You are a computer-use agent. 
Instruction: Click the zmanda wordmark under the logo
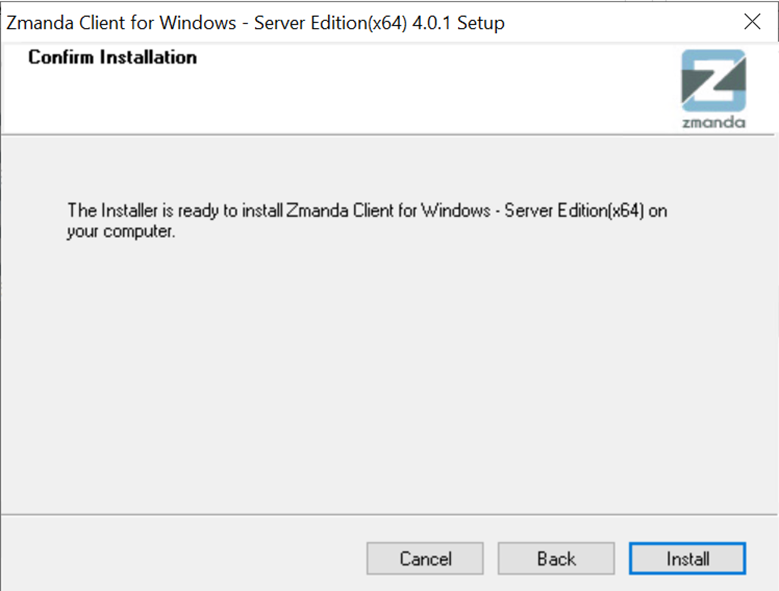[x=713, y=122]
